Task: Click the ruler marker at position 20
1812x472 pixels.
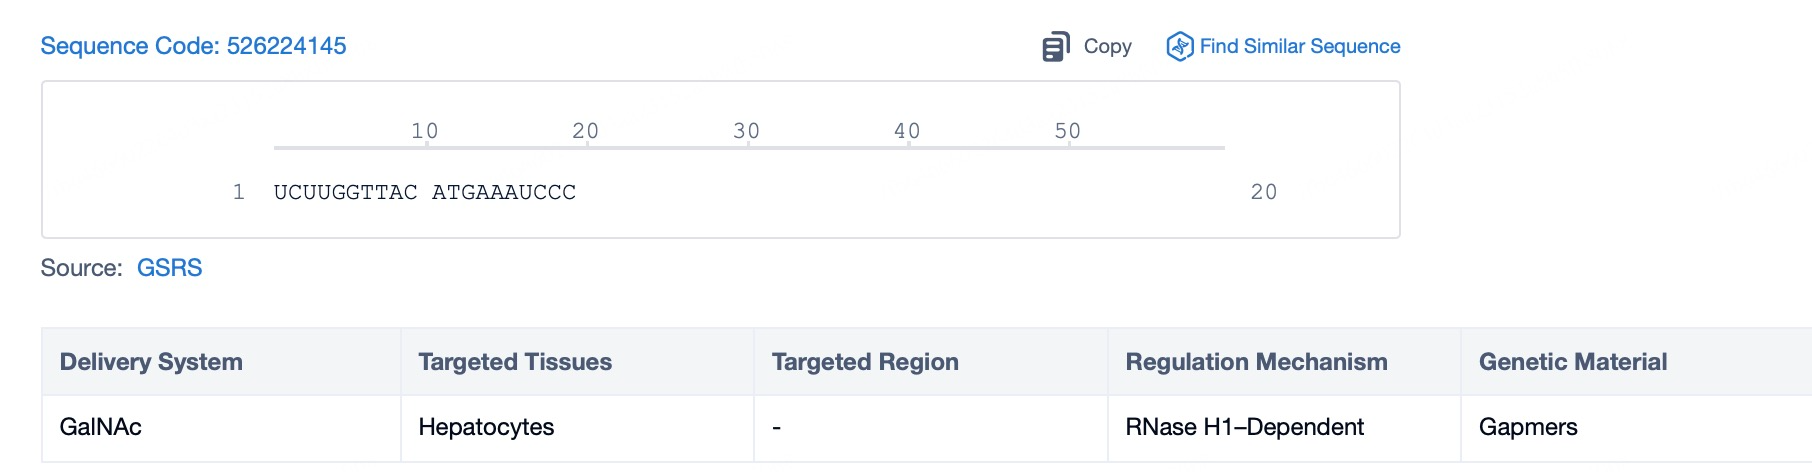Action: click(x=586, y=131)
